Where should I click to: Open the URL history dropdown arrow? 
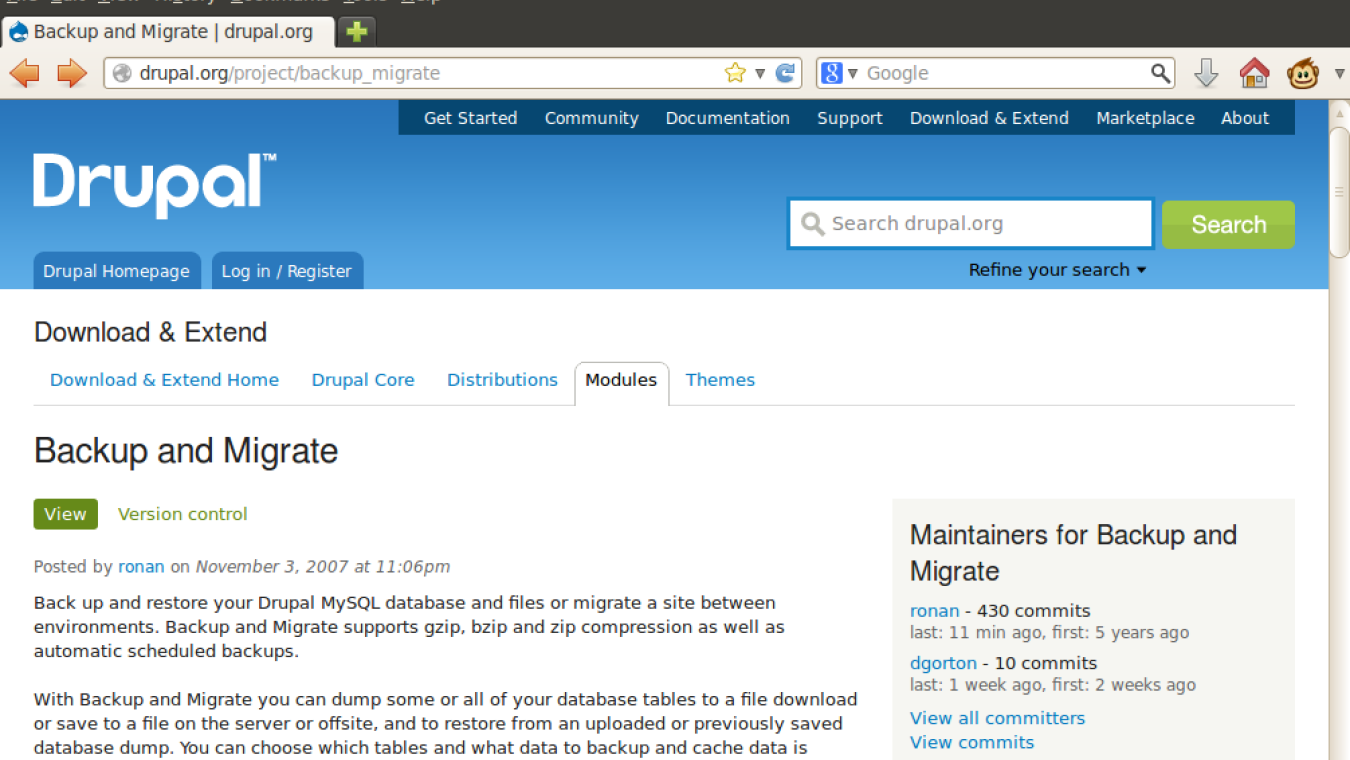click(760, 73)
